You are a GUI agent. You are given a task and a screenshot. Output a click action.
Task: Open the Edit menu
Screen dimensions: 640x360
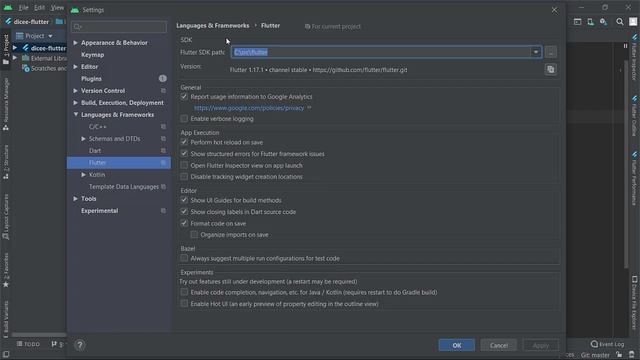(x=40, y=8)
